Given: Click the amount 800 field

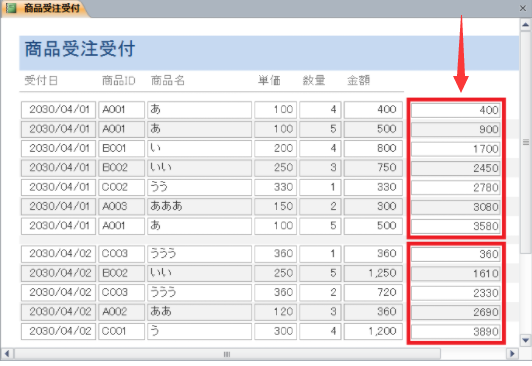Looking at the screenshot, I should tap(373, 149).
